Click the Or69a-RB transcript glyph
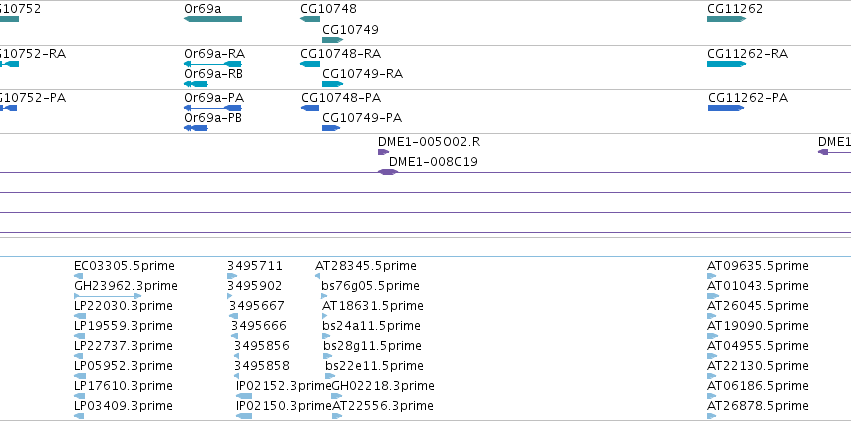Screen dimensions: 851x421 coord(196,84)
